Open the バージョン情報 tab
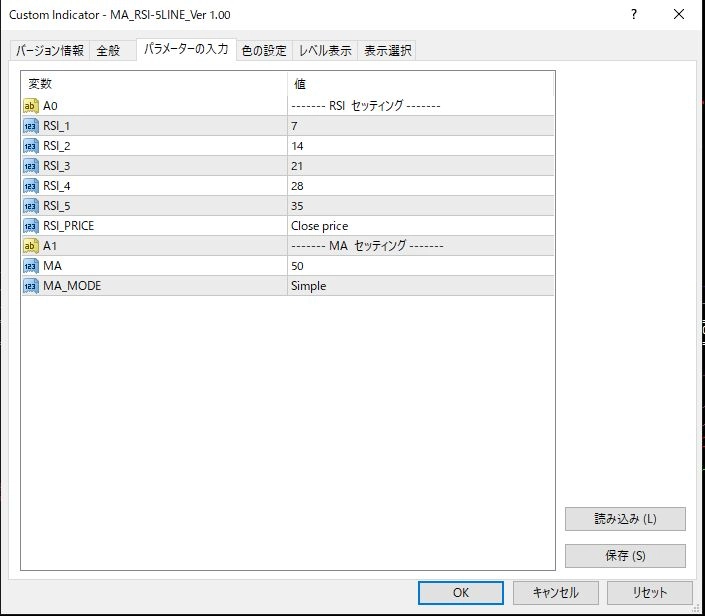 coord(50,50)
